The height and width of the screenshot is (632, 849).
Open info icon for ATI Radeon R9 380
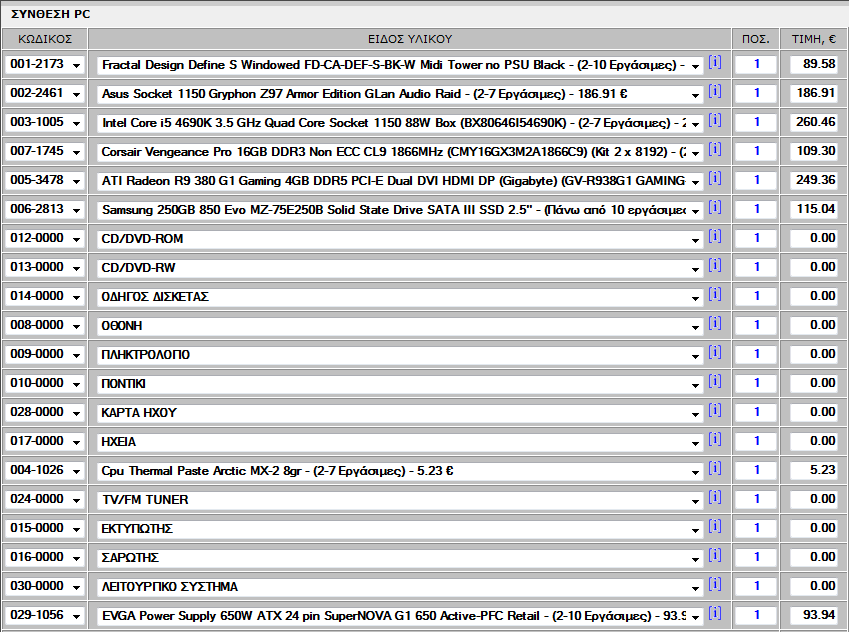pyautogui.click(x=715, y=178)
